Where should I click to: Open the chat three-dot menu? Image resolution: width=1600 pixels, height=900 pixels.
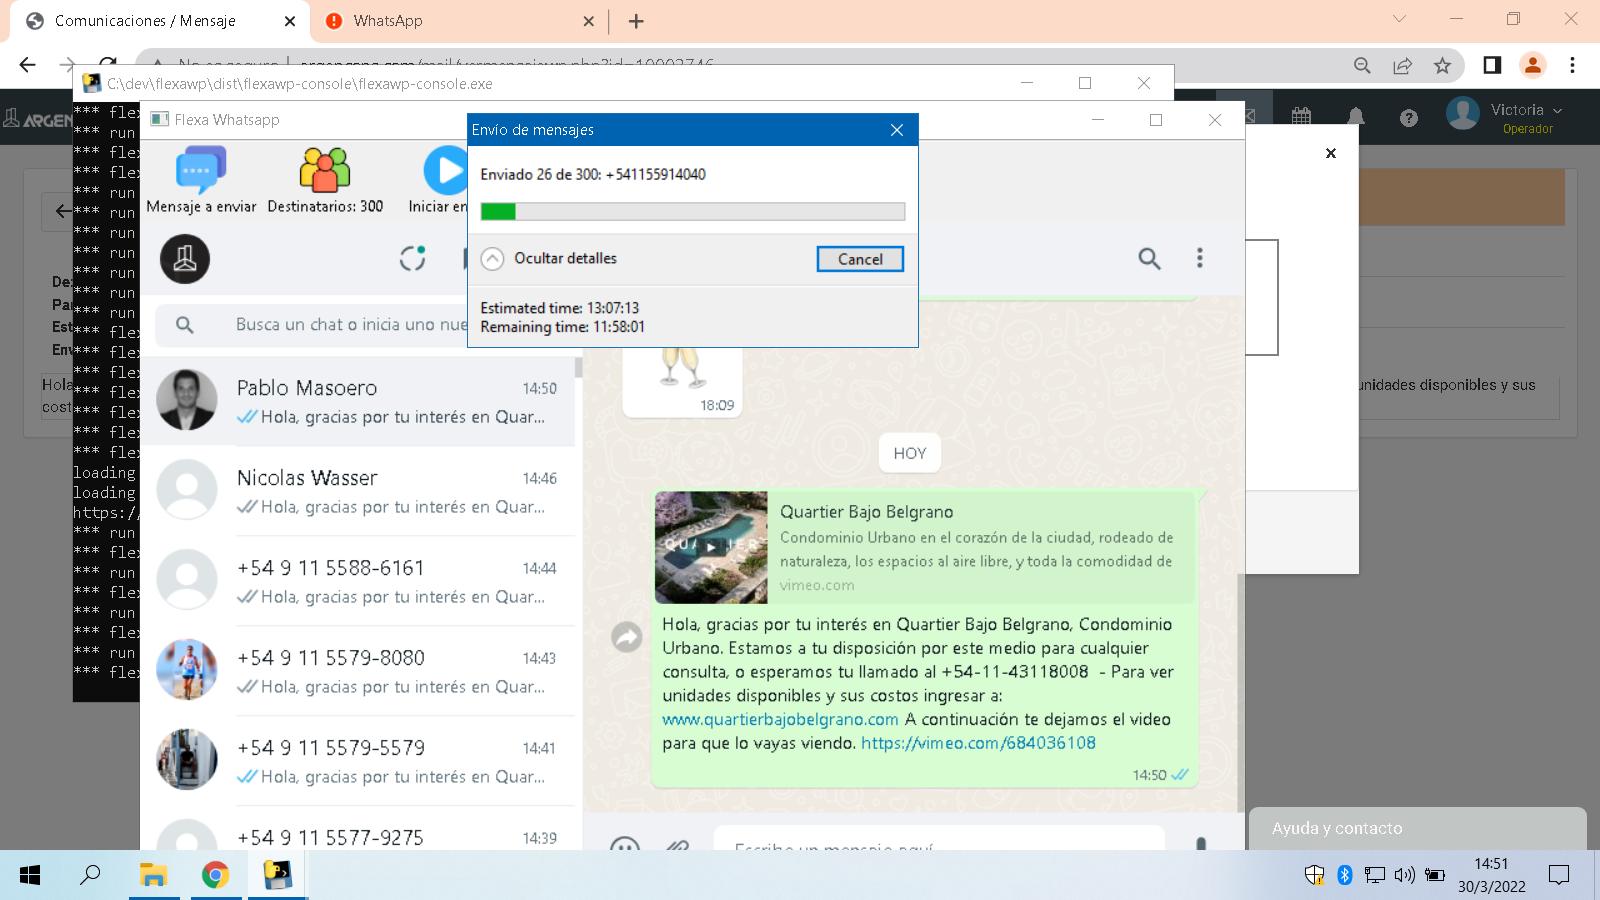[1200, 258]
